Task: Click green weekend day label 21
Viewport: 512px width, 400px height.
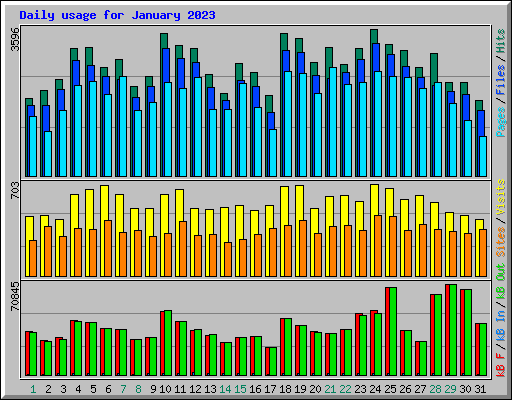Action: 330,389
